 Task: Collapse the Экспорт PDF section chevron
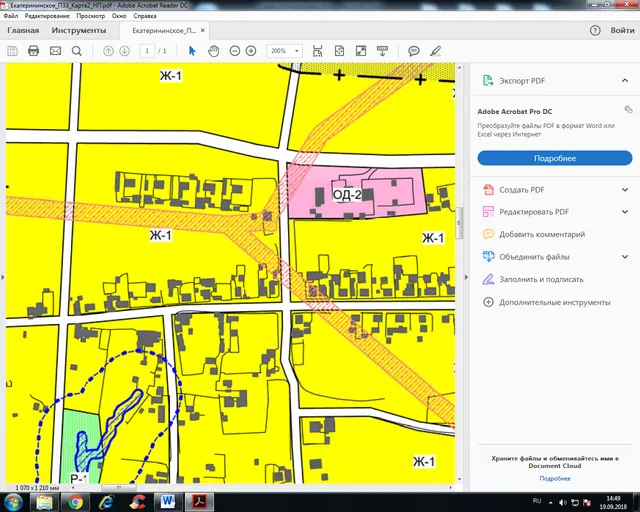click(625, 80)
